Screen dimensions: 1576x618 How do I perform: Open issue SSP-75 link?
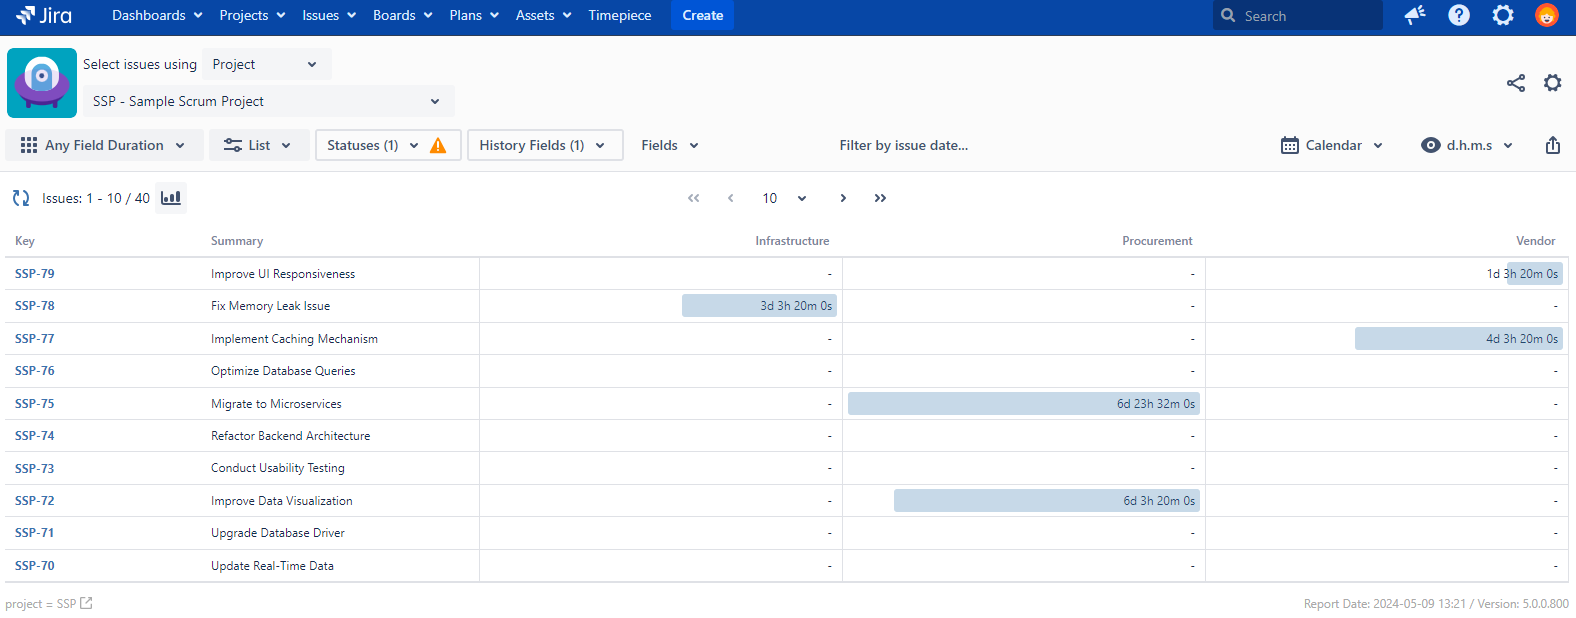[x=35, y=404]
